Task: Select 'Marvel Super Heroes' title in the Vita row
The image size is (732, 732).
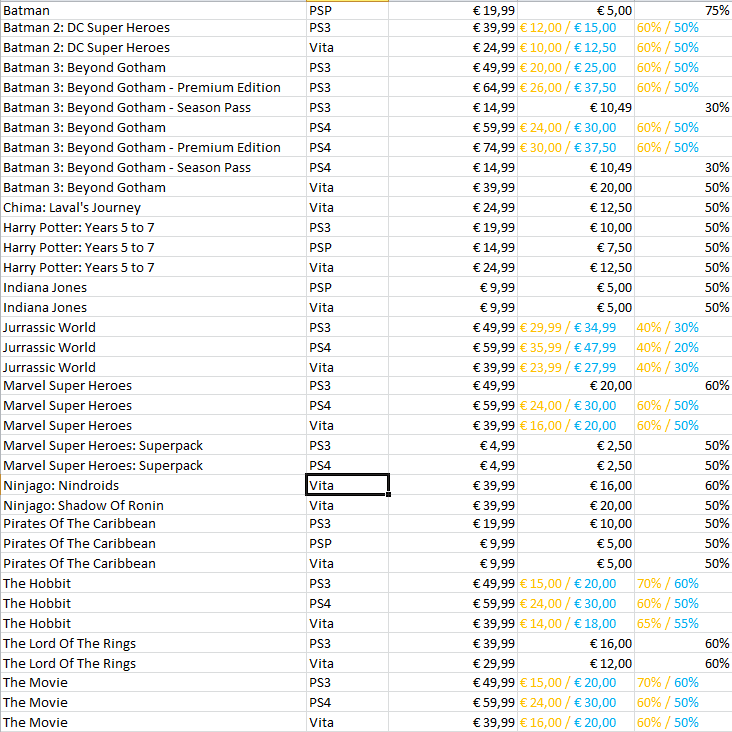Action: (x=153, y=425)
